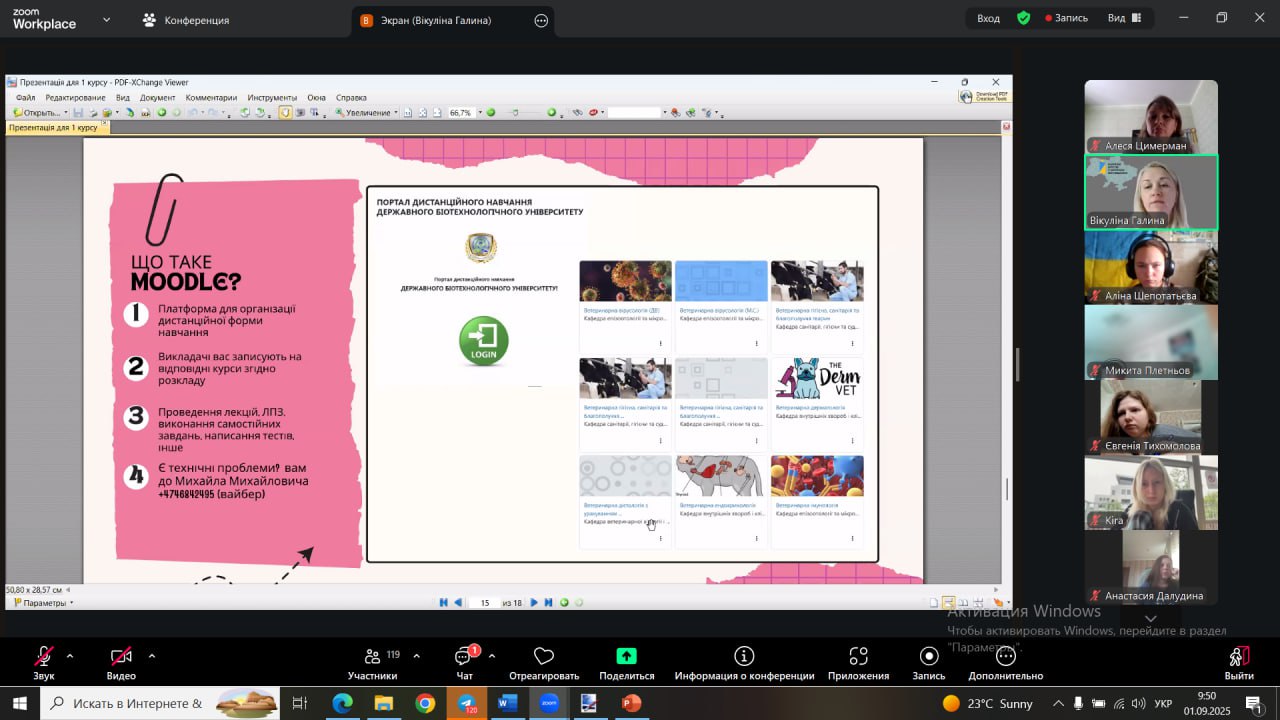This screenshot has height=720, width=1280.
Task: Expand audio options arrow next to Звук
Action: (x=69, y=656)
